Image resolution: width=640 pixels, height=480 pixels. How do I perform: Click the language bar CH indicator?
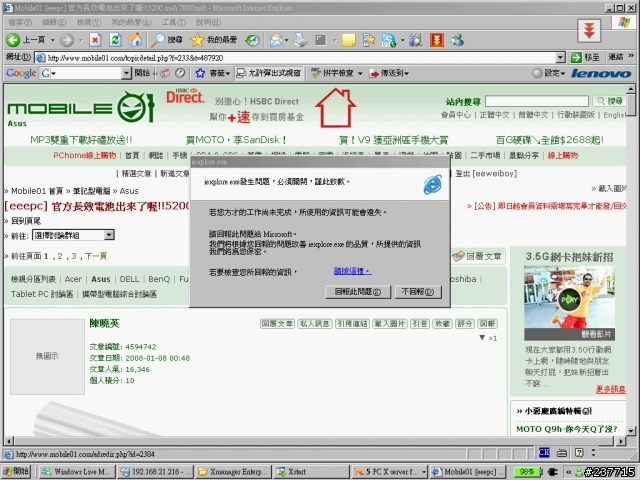click(x=544, y=452)
